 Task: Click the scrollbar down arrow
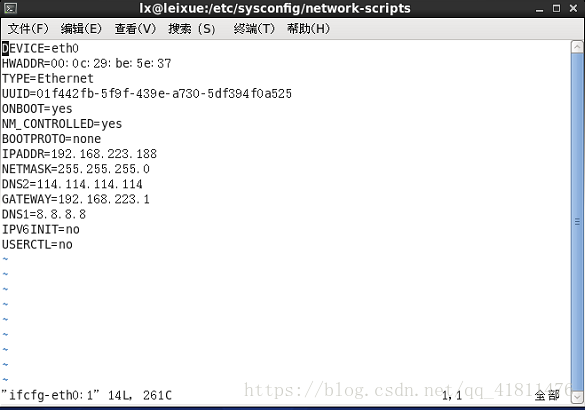coord(577,397)
